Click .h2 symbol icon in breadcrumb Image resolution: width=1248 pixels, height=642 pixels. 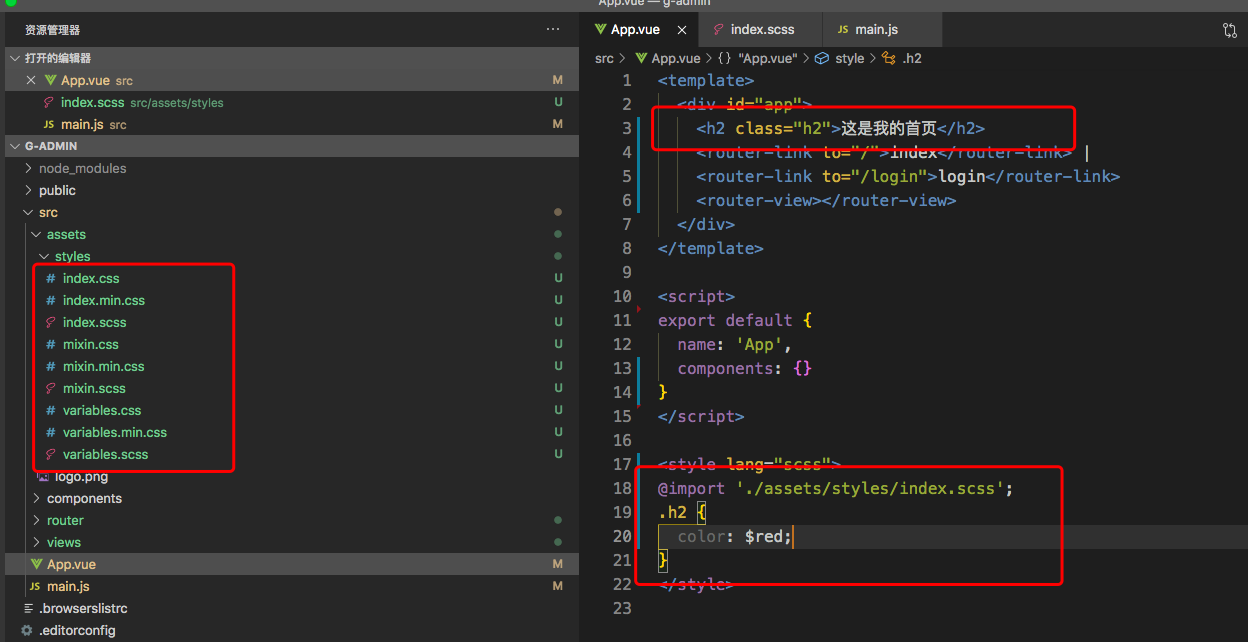[889, 58]
